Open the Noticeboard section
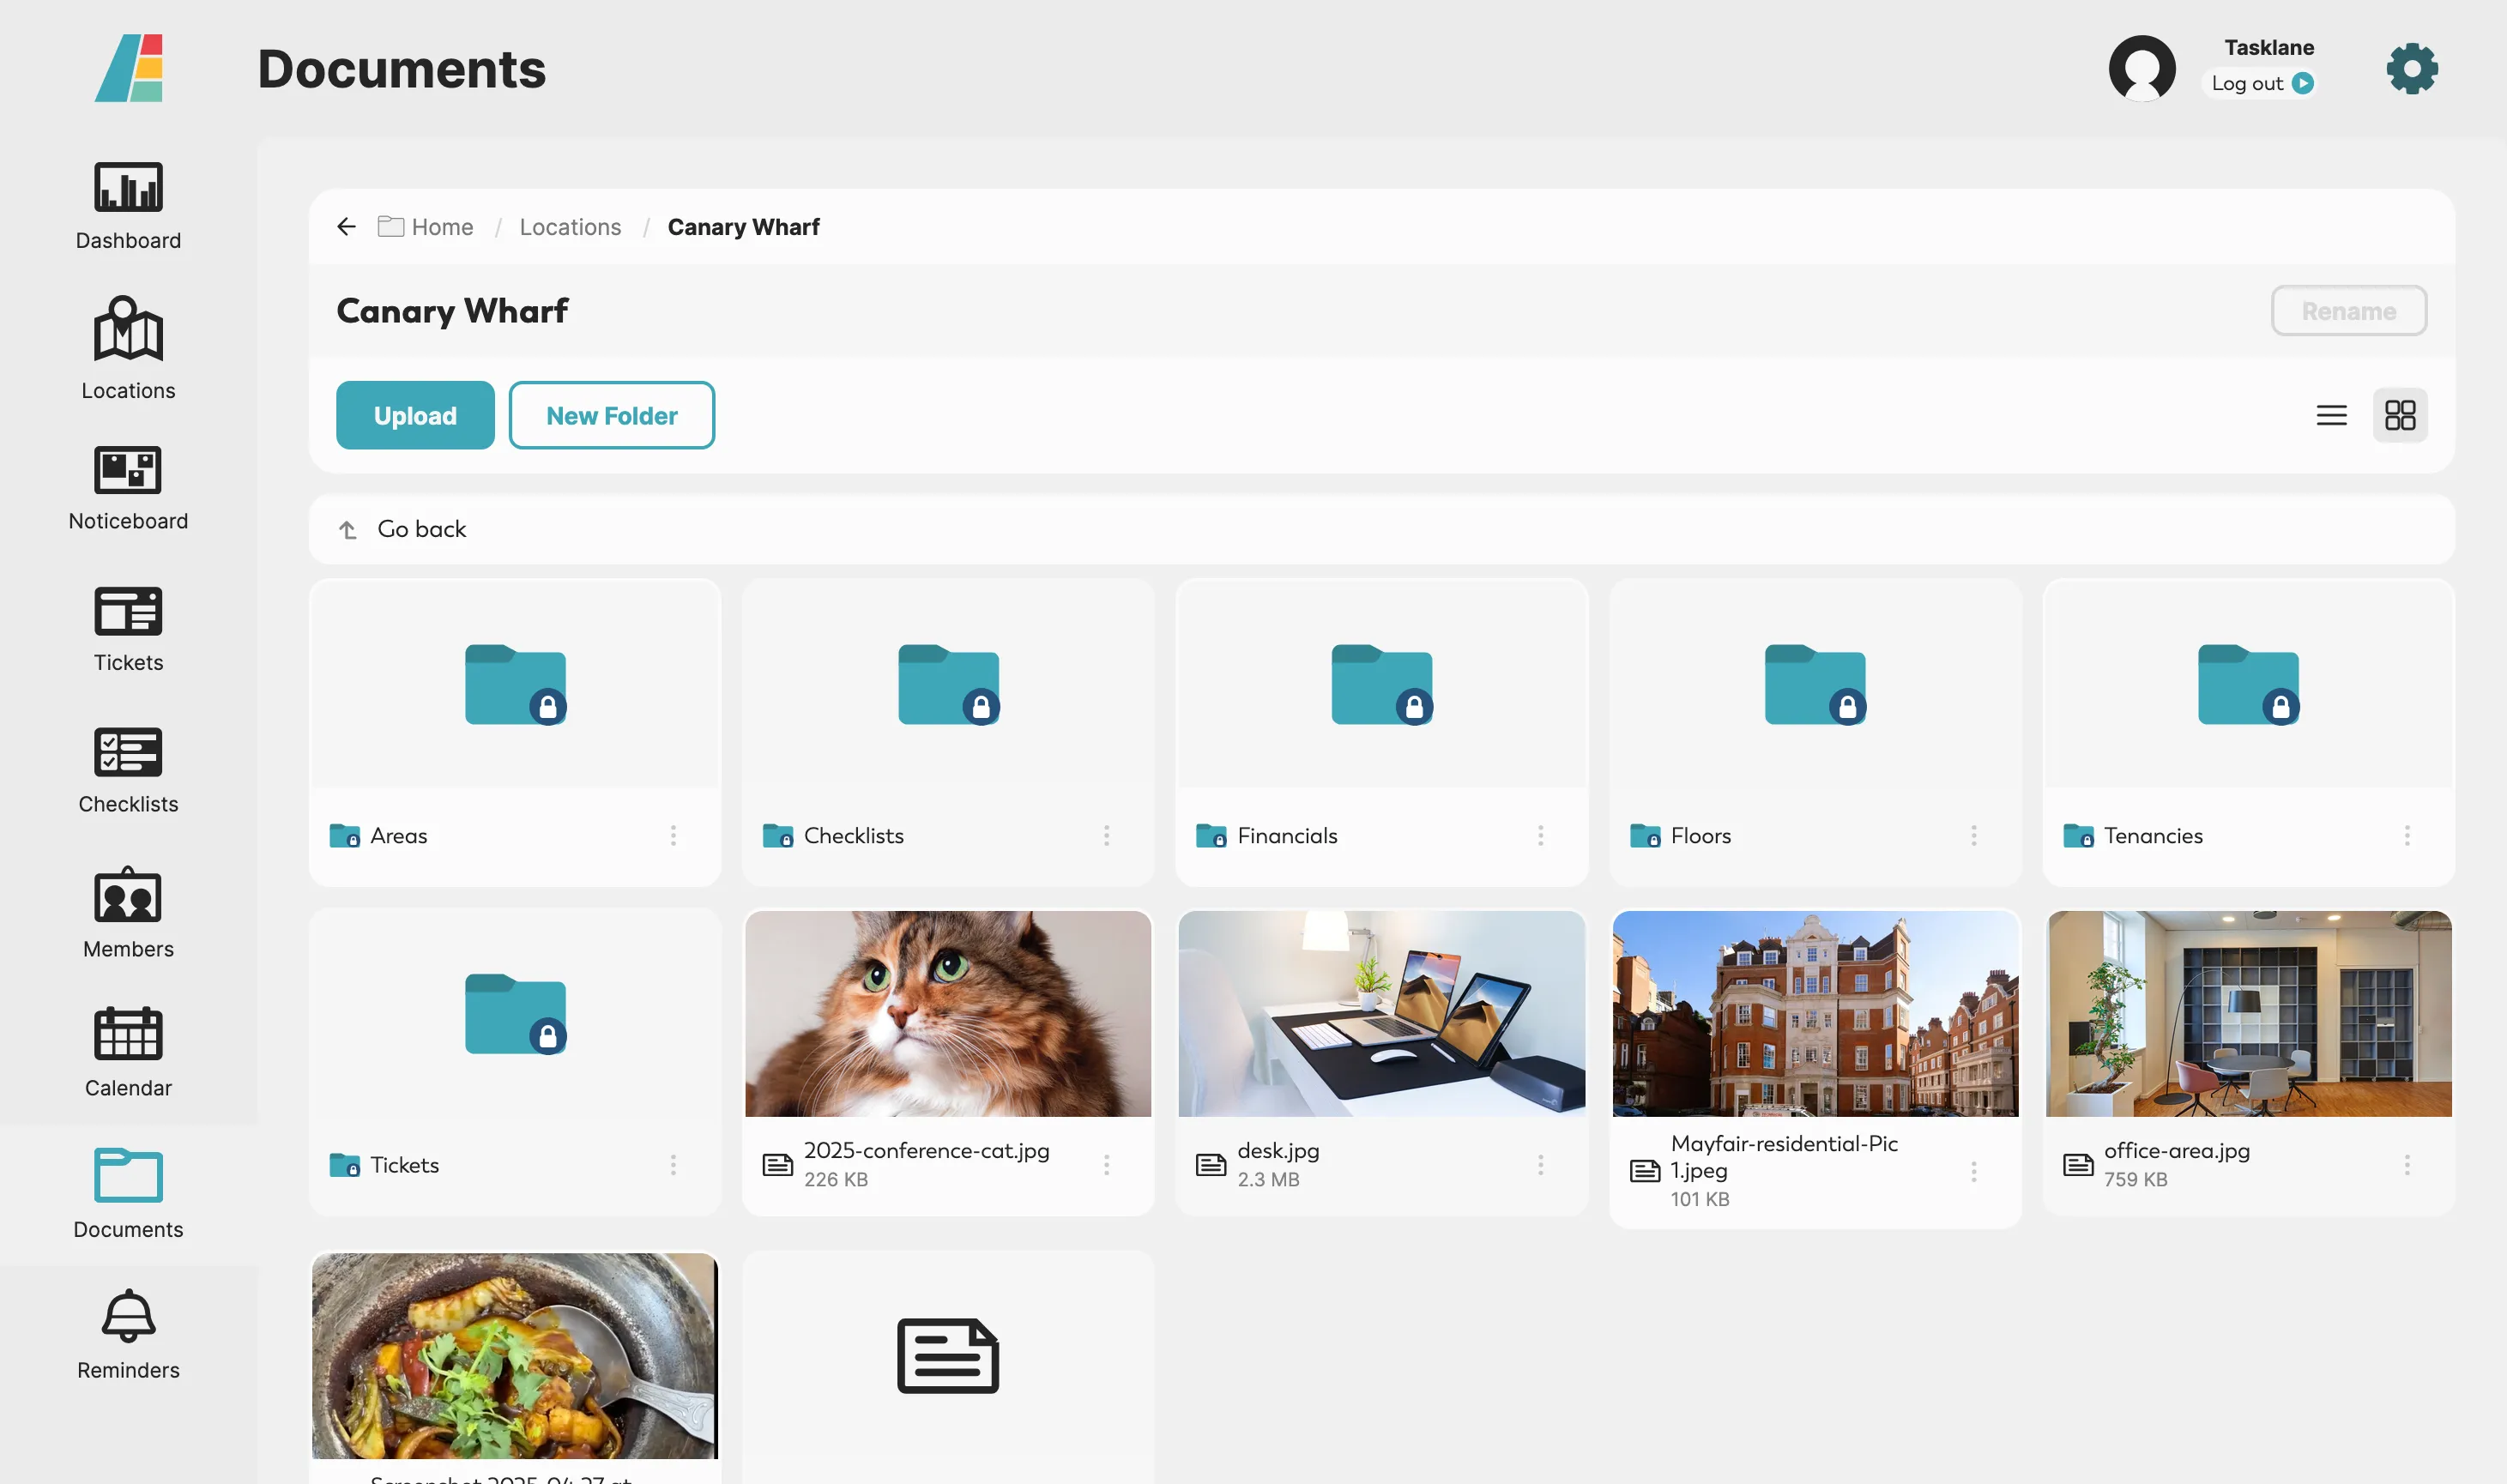The image size is (2507, 1484). pyautogui.click(x=128, y=488)
